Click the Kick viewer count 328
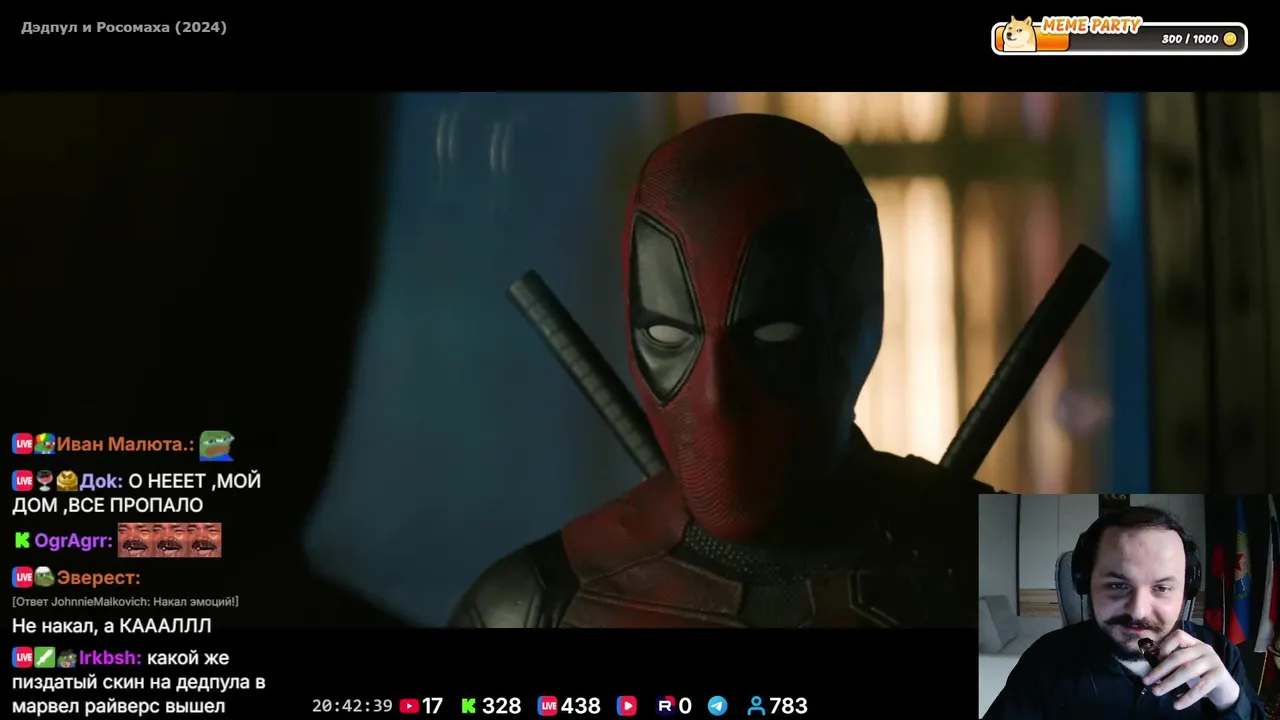The width and height of the screenshot is (1280, 720). pyautogui.click(x=501, y=706)
